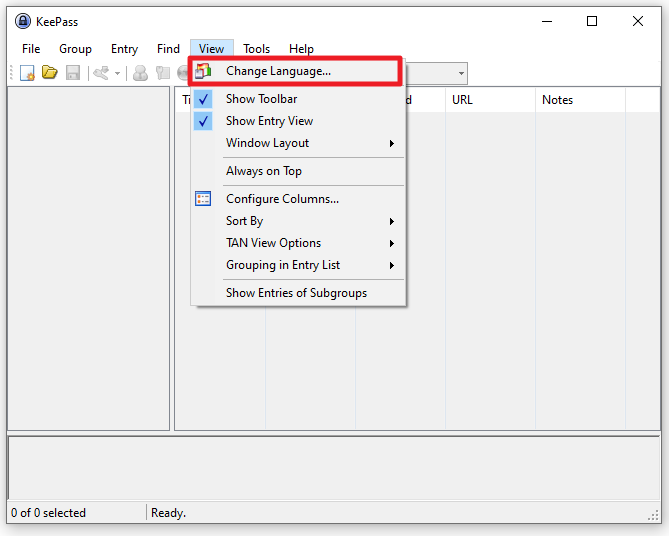
Task: Click the Copy User Name toolbar icon
Action: (140, 73)
